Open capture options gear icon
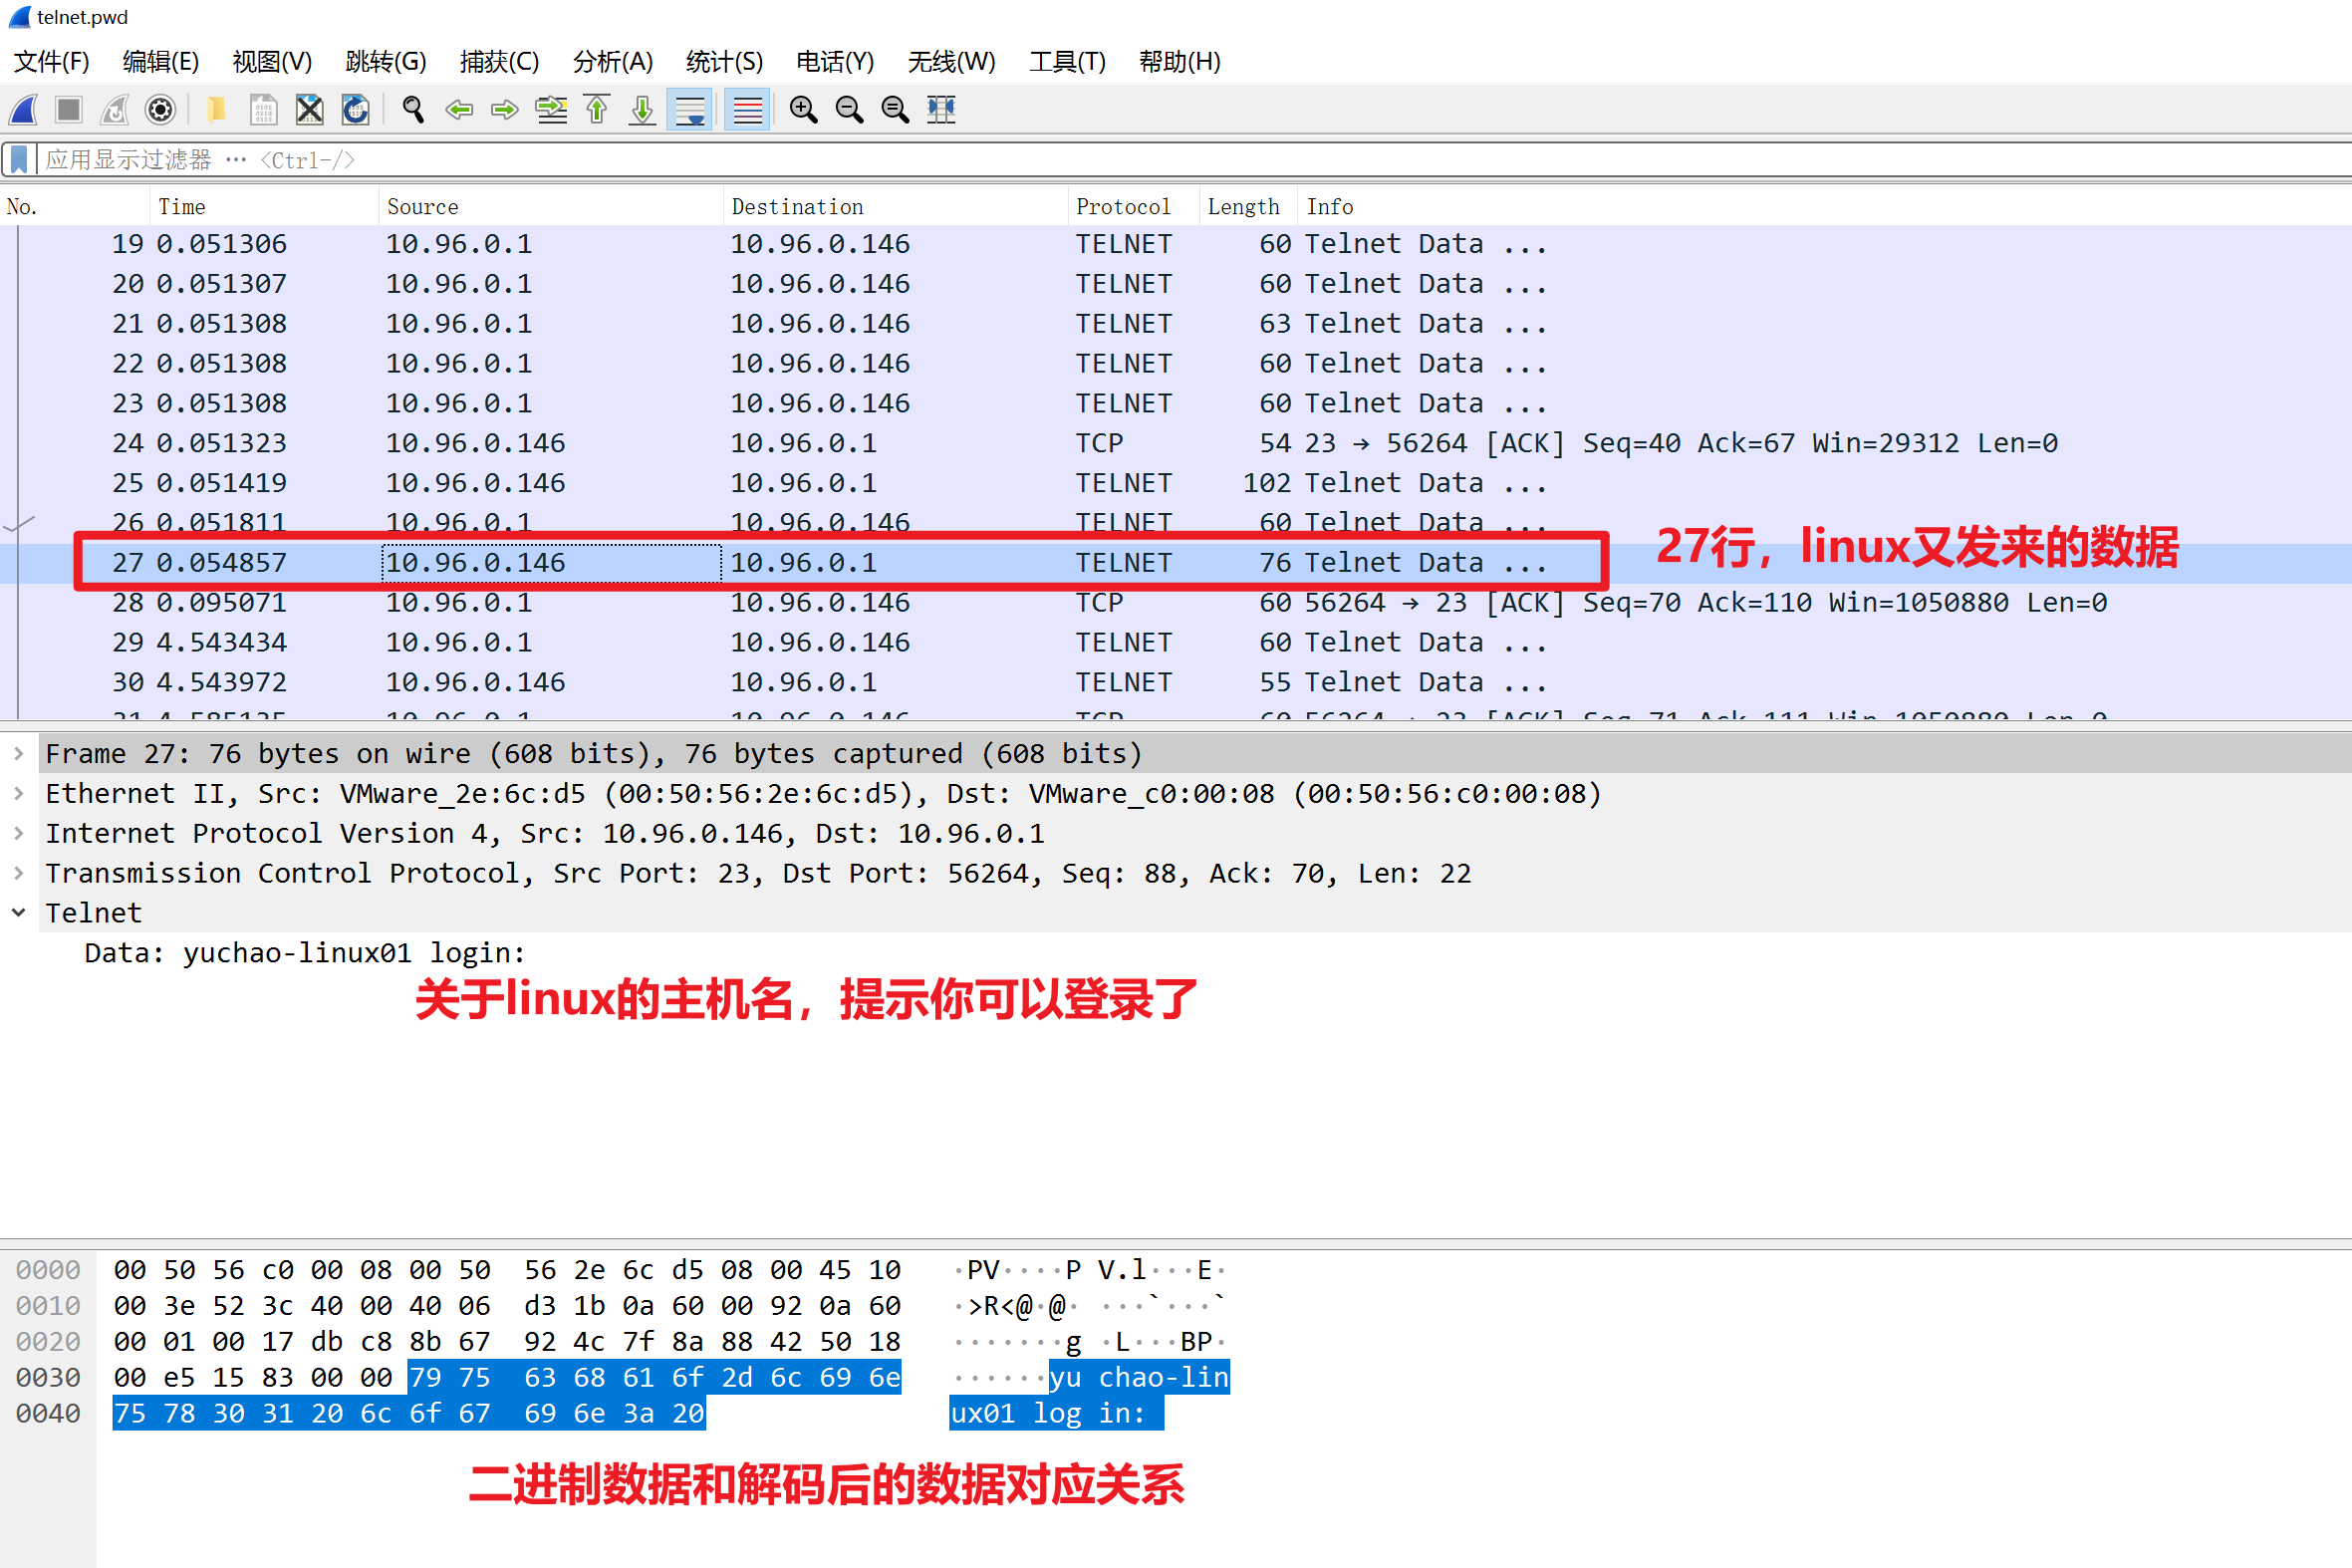2352x1568 pixels. (160, 109)
